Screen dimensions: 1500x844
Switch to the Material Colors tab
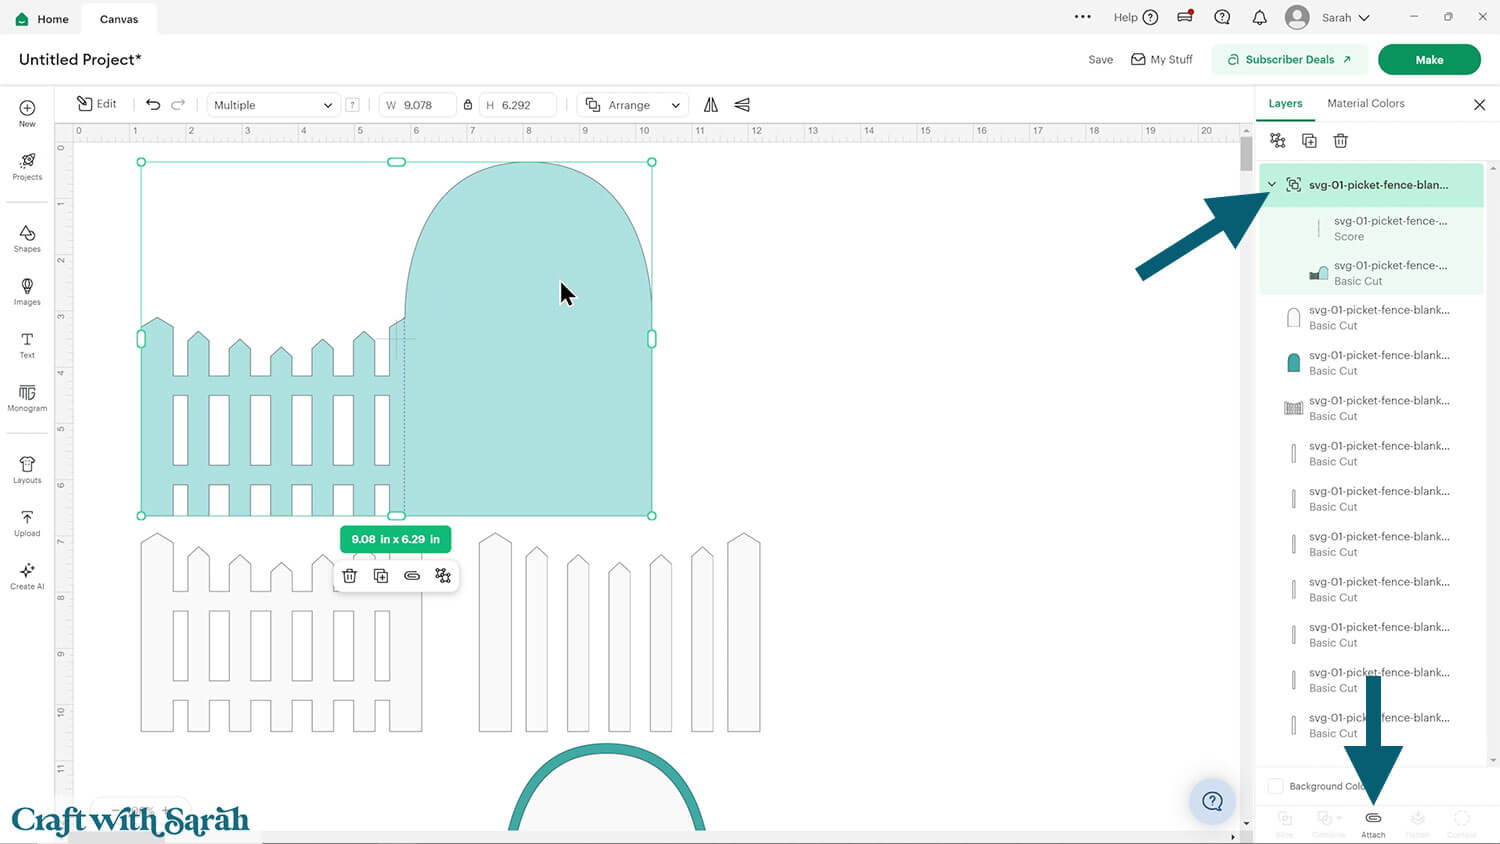(x=1365, y=104)
